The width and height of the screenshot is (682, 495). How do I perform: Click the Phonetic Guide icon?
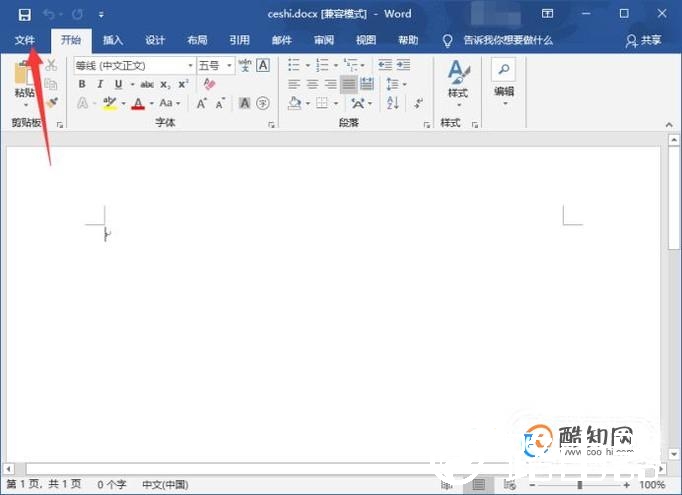[x=245, y=65]
